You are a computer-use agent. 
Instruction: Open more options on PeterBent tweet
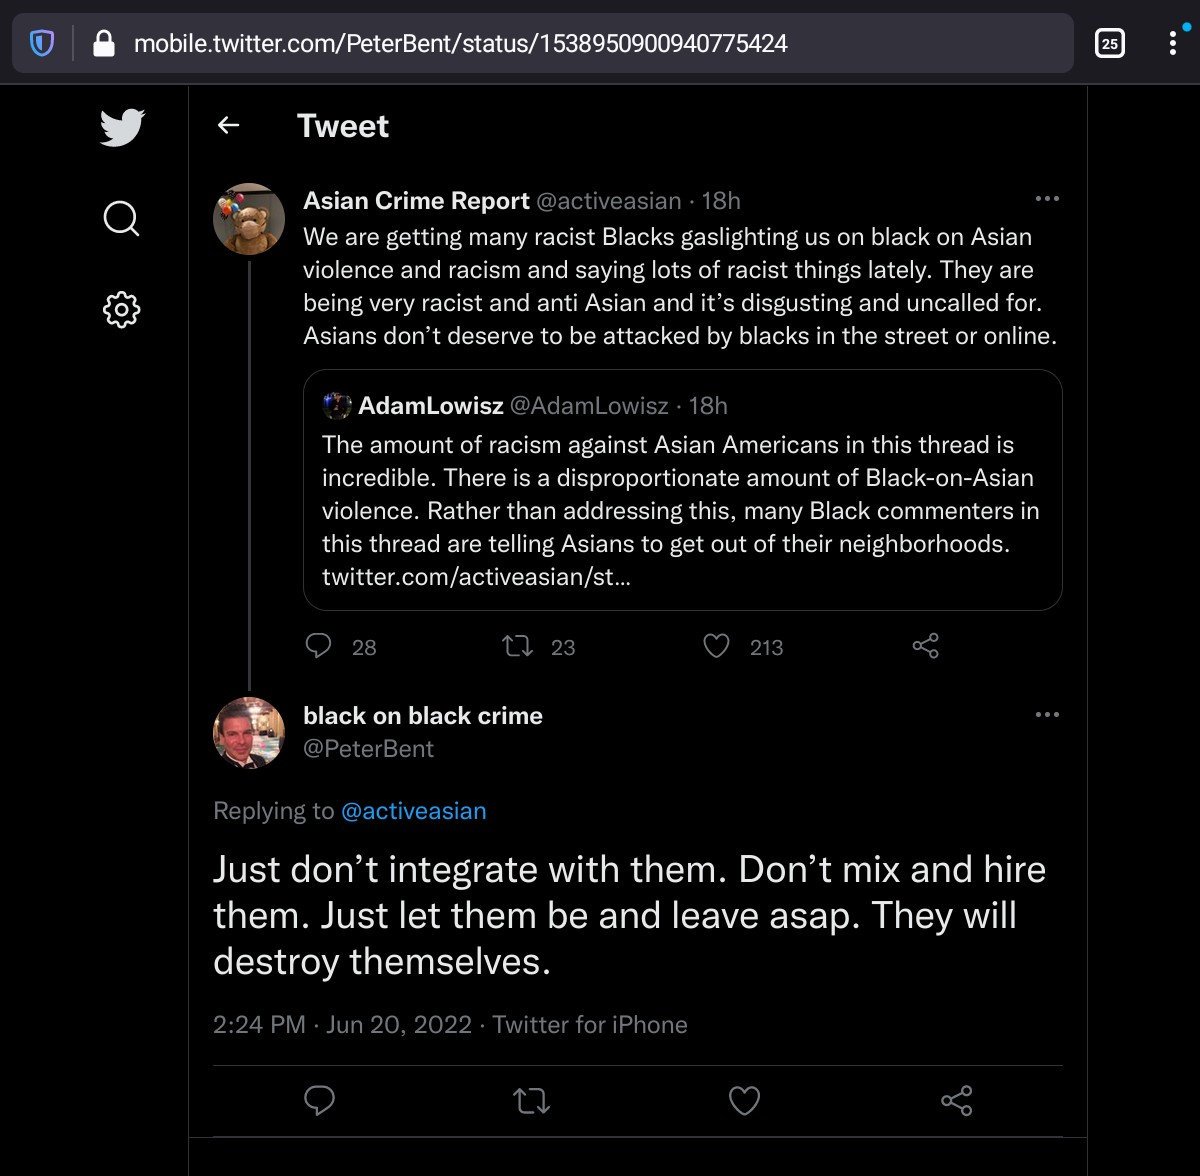(1047, 715)
